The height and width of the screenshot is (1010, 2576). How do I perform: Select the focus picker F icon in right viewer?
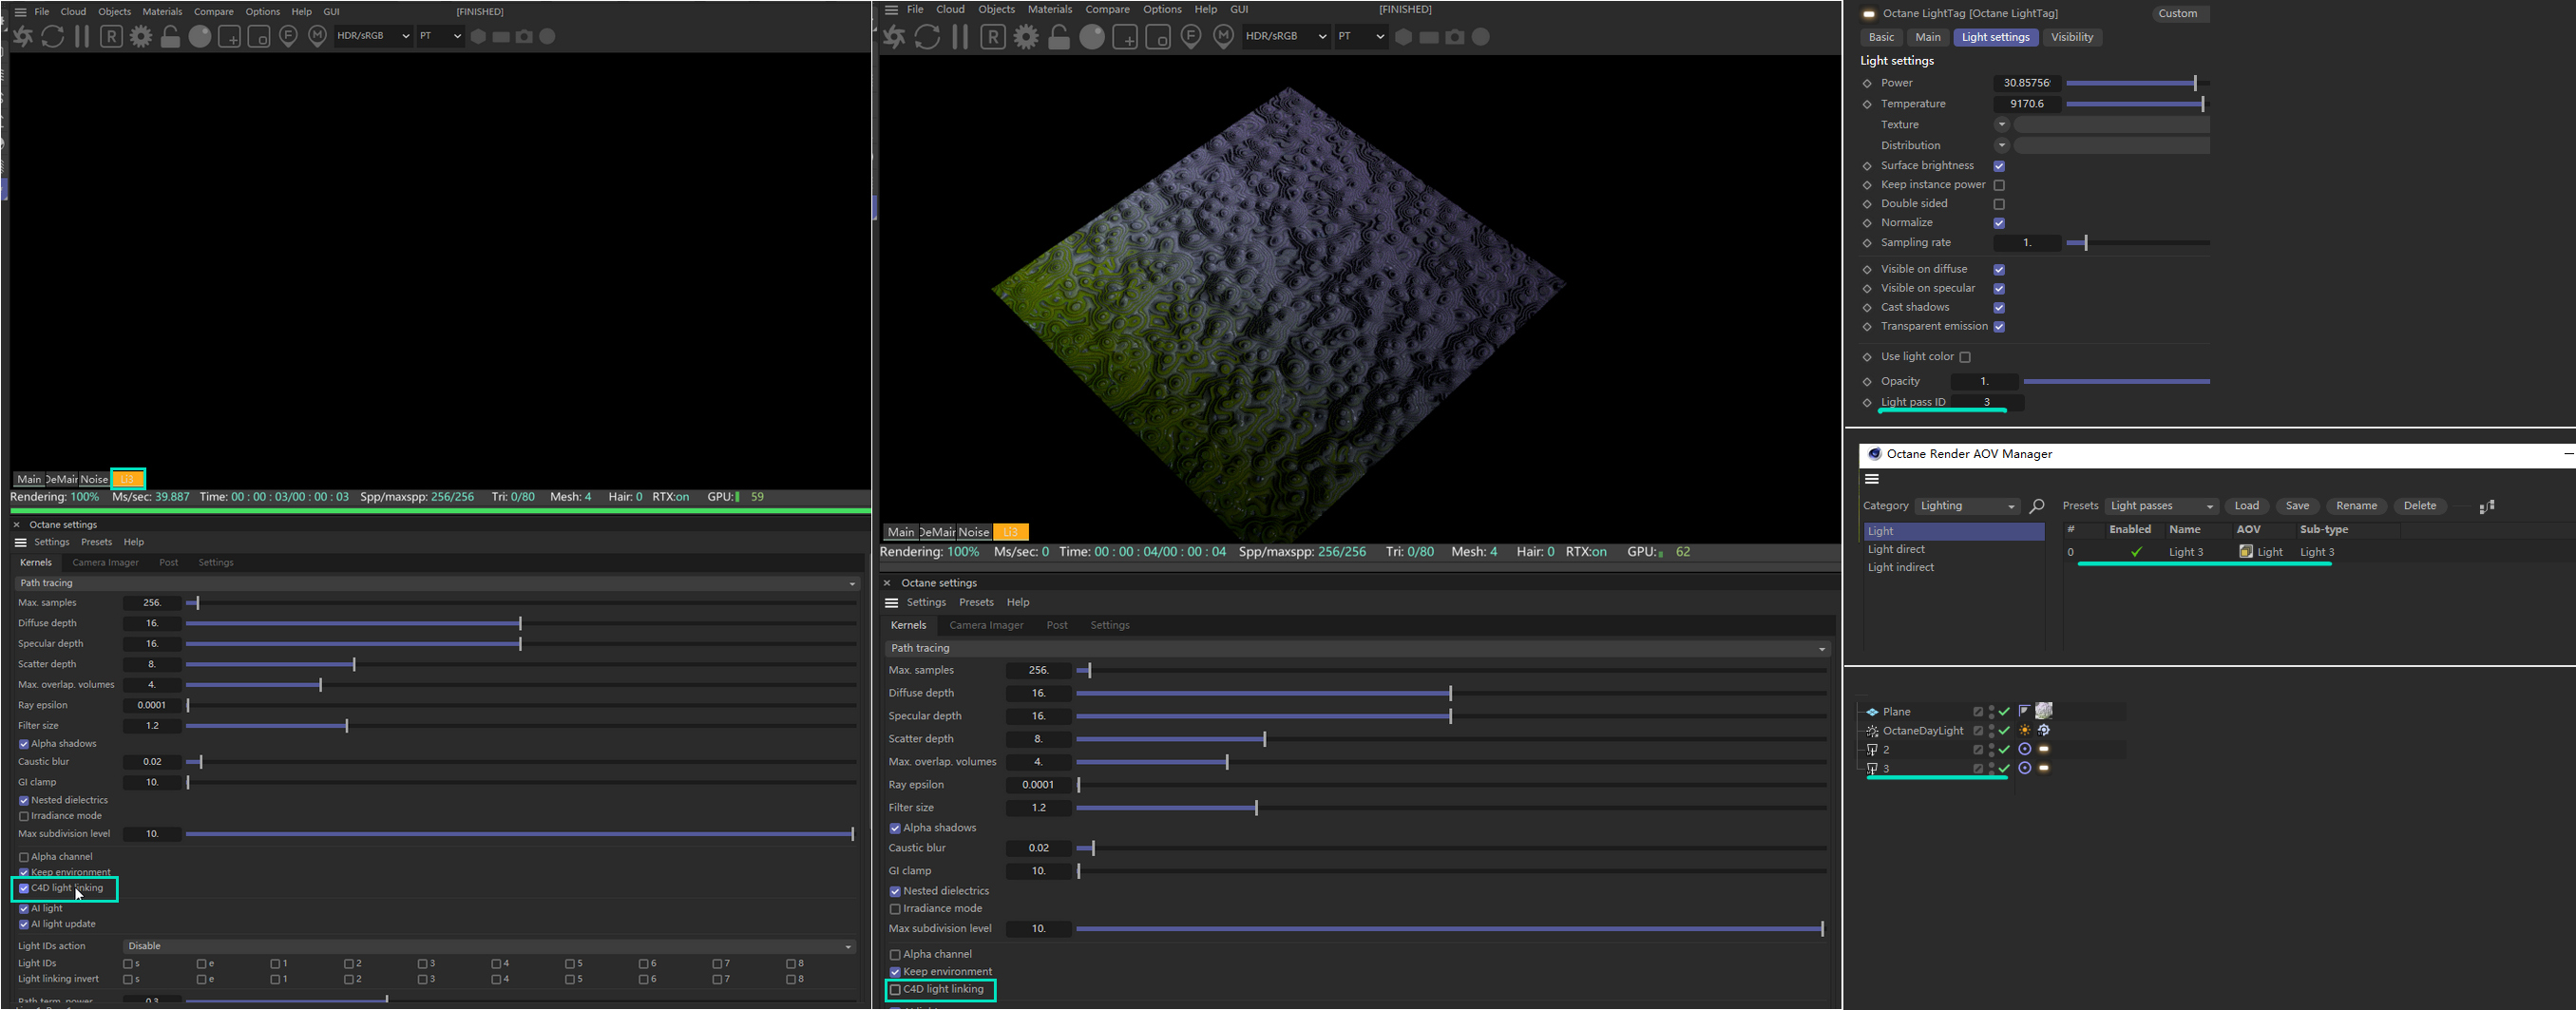[1191, 37]
